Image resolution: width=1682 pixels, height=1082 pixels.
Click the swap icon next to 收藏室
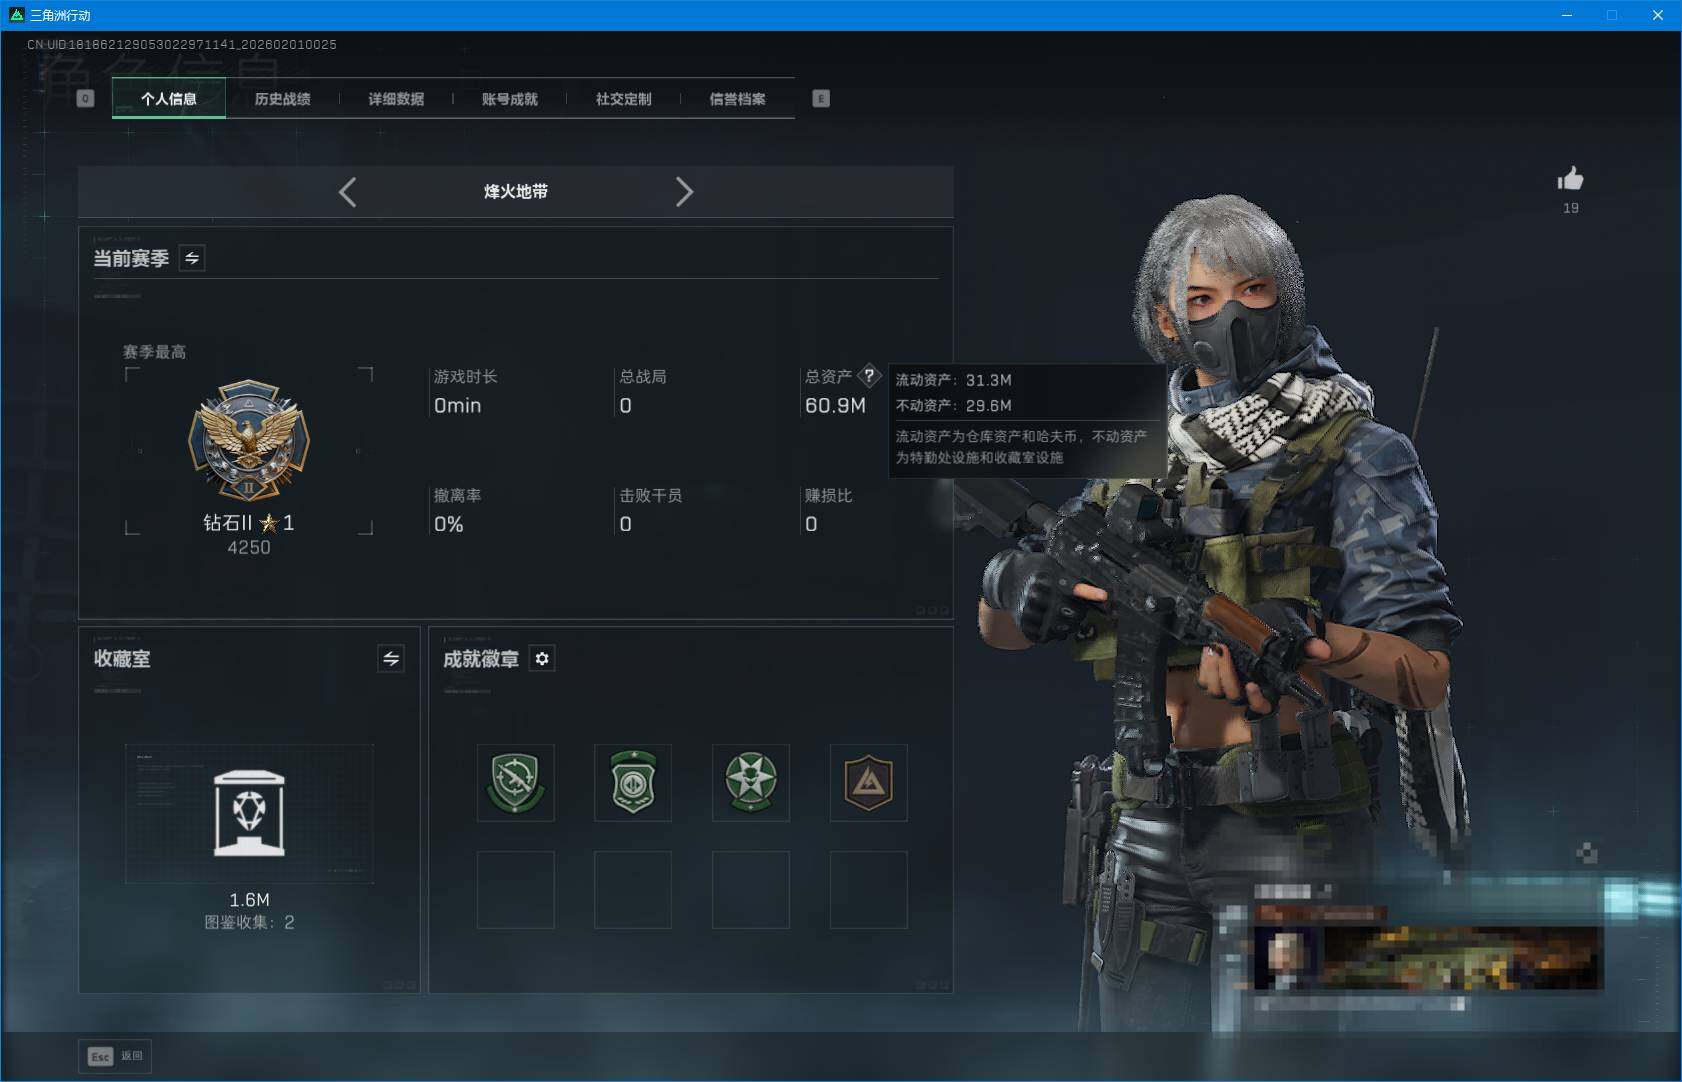point(391,658)
